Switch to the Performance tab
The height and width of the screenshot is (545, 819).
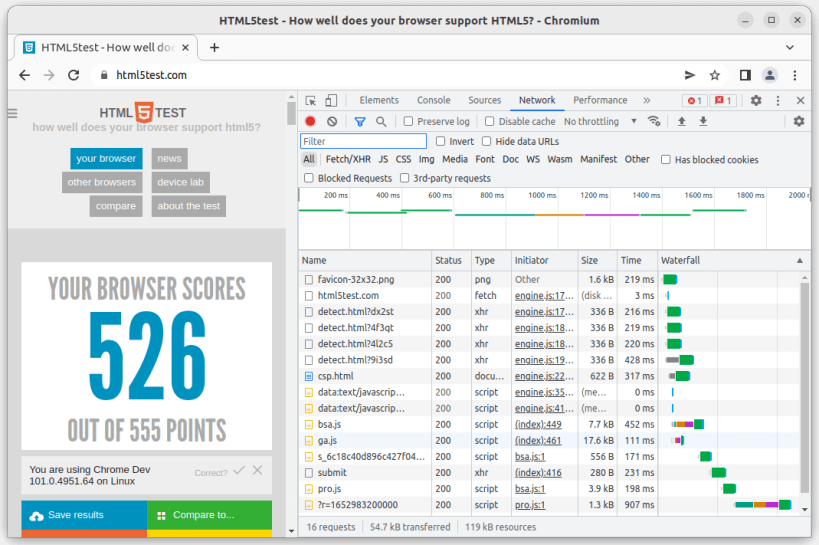(600, 100)
